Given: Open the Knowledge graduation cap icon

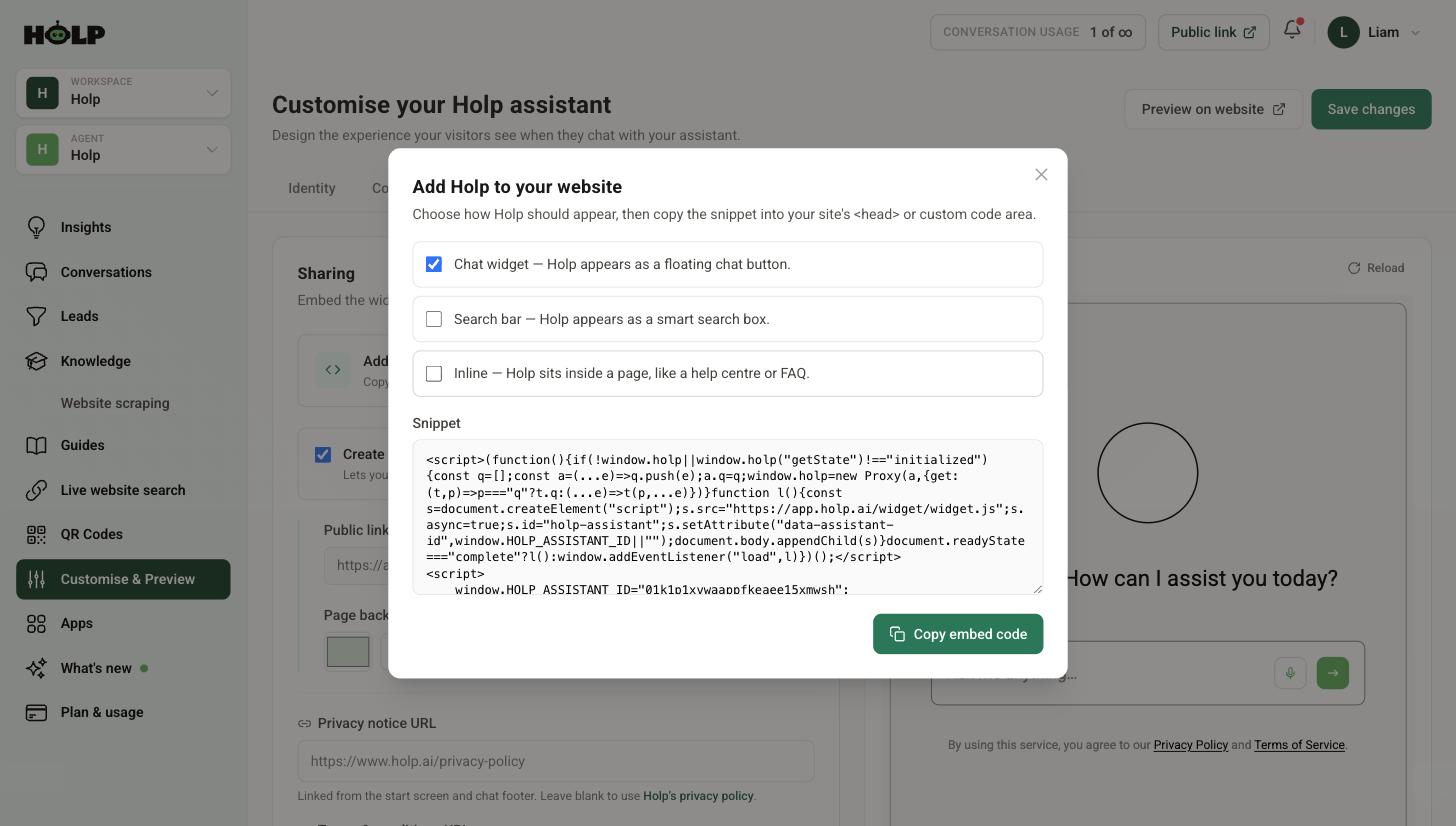Looking at the screenshot, I should click(x=36, y=361).
